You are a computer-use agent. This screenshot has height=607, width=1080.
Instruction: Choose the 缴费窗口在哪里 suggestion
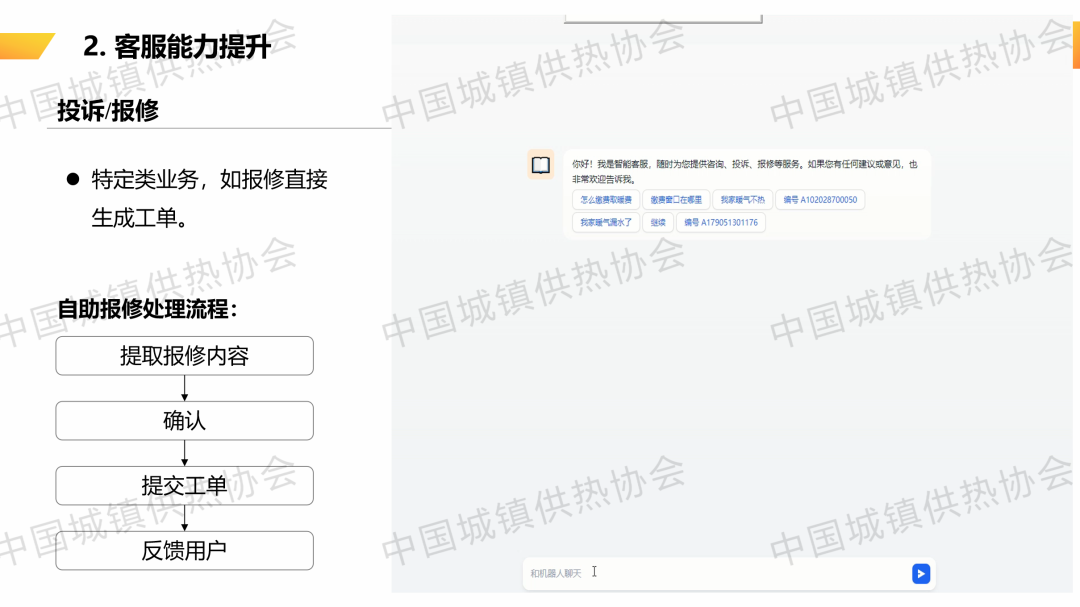[675, 200]
